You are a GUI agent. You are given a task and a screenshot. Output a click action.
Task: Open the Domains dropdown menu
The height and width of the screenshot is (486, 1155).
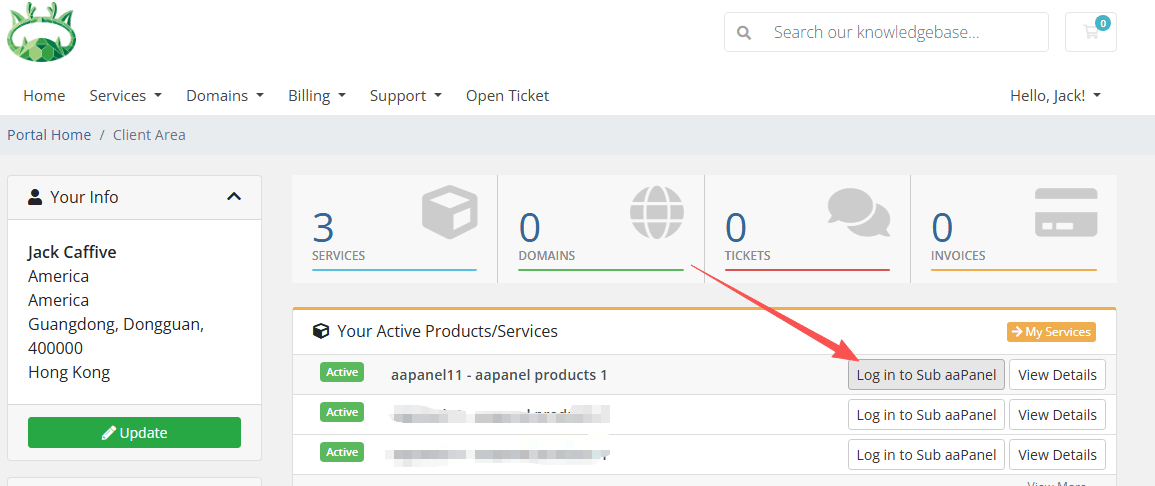click(224, 96)
